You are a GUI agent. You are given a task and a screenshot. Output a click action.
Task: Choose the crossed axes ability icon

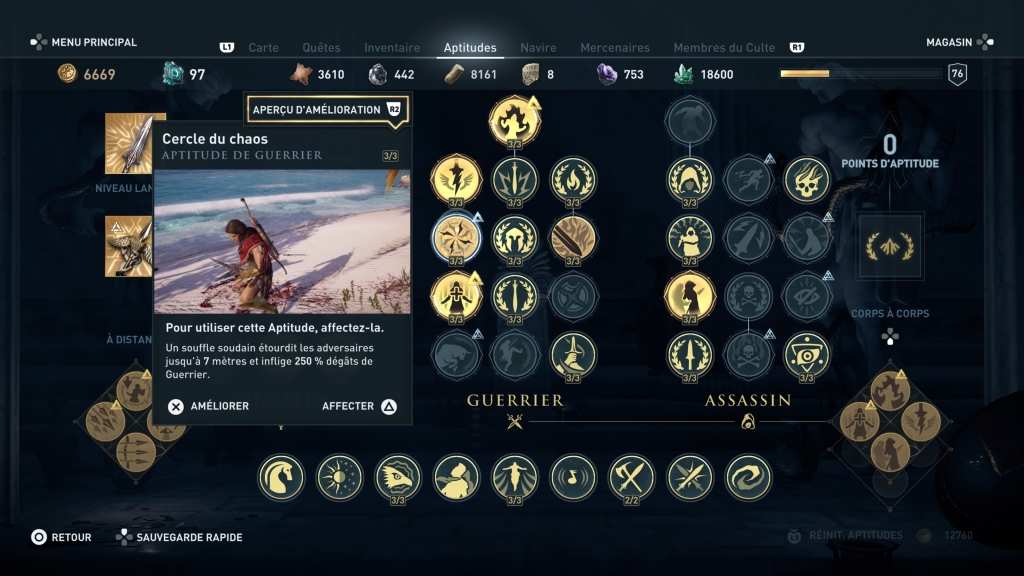[631, 477]
